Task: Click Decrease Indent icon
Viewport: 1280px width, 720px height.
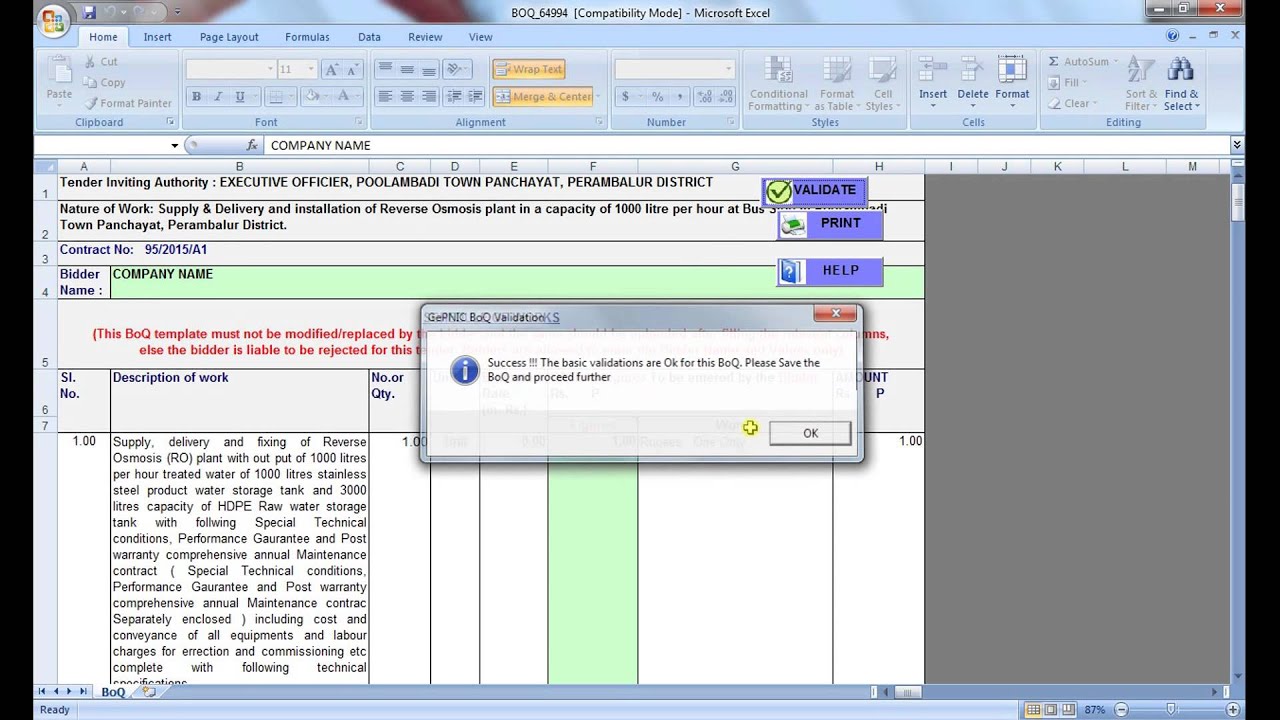Action: coord(453,97)
